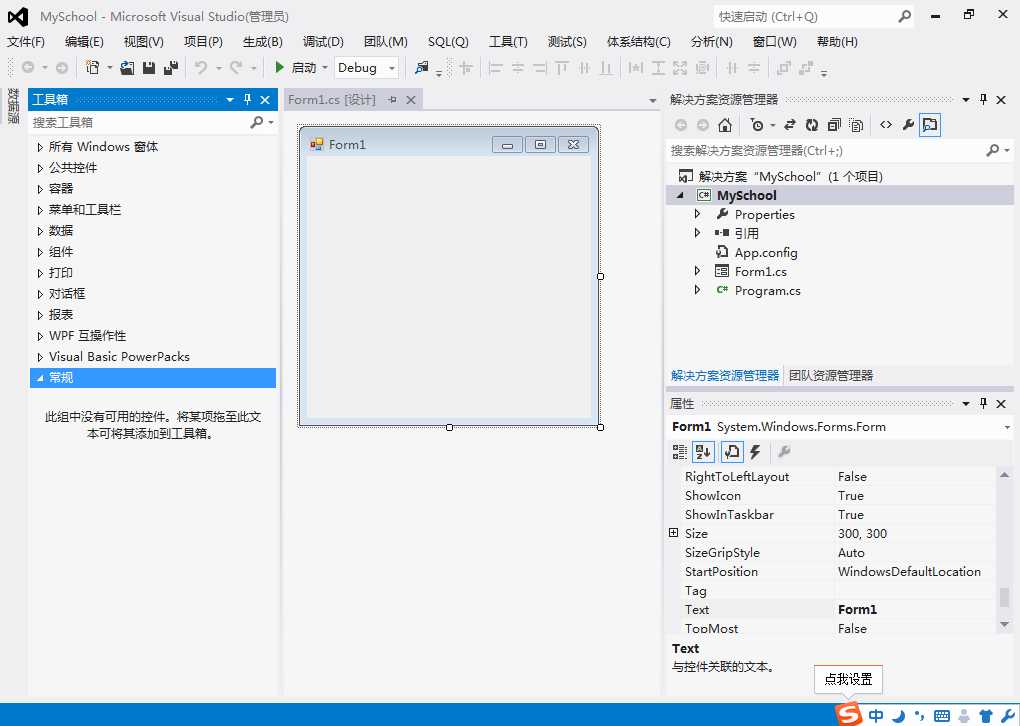Screen dimensions: 1020x726
Task: Click the Show All Files icon
Action: coord(857,125)
